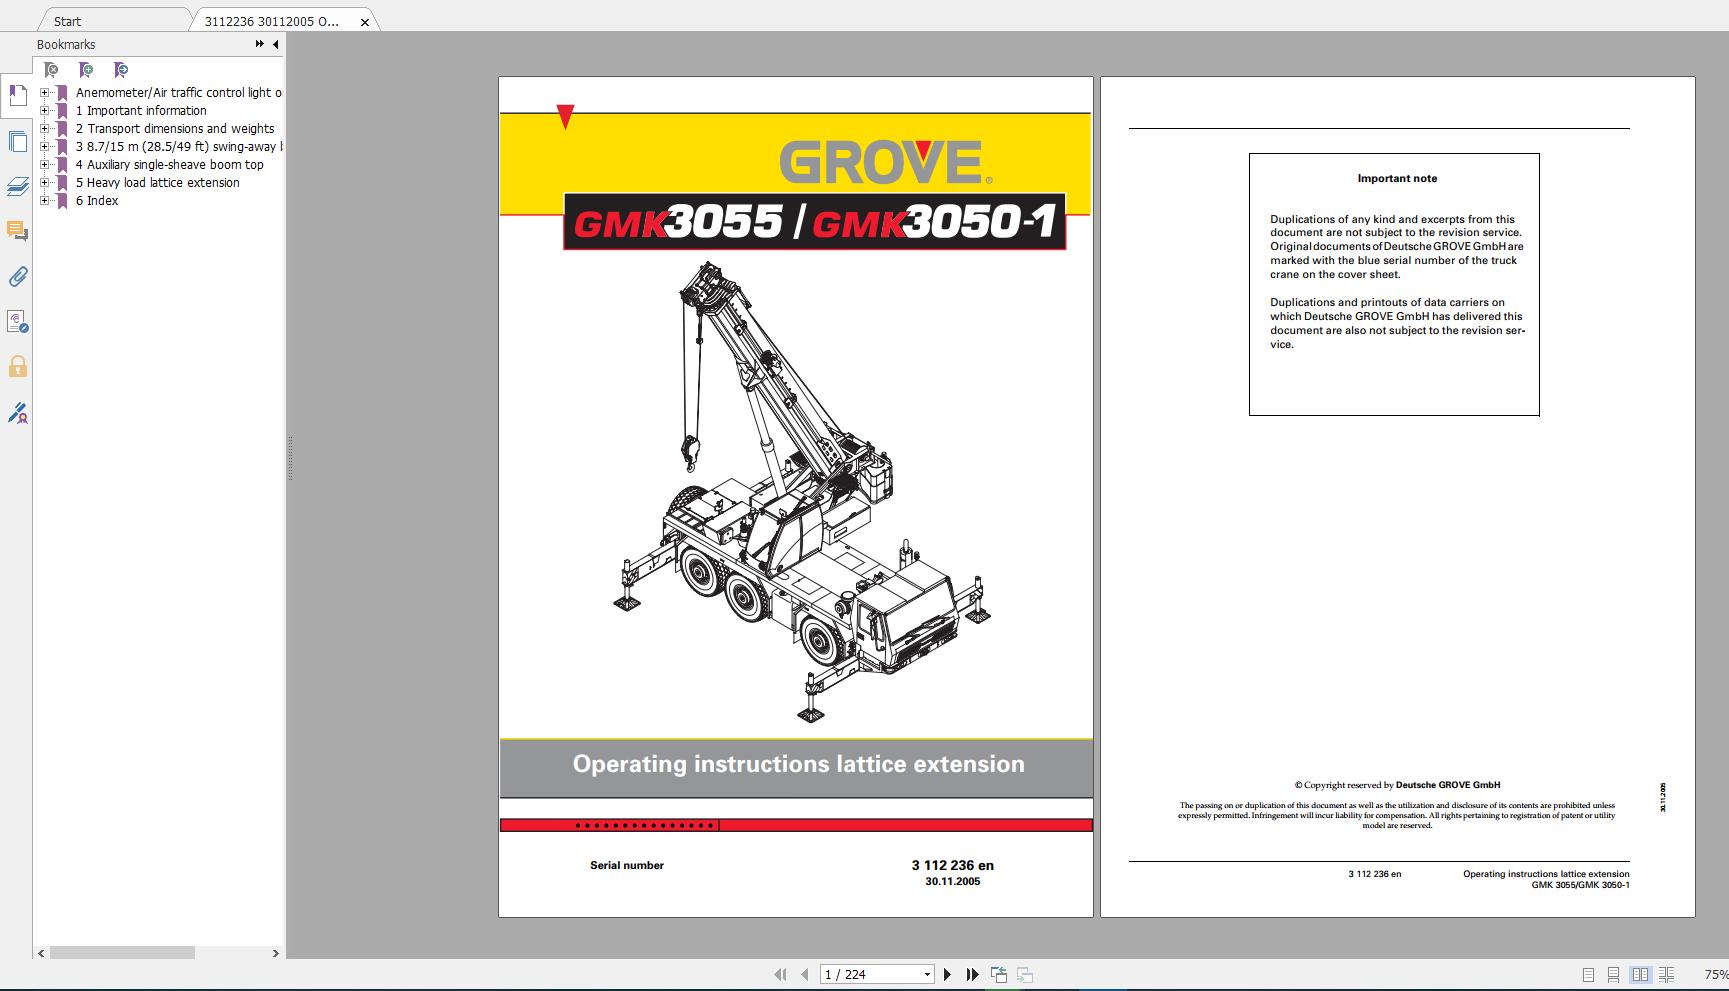The height and width of the screenshot is (991, 1729).
Task: Jump to the last page
Action: (x=972, y=974)
